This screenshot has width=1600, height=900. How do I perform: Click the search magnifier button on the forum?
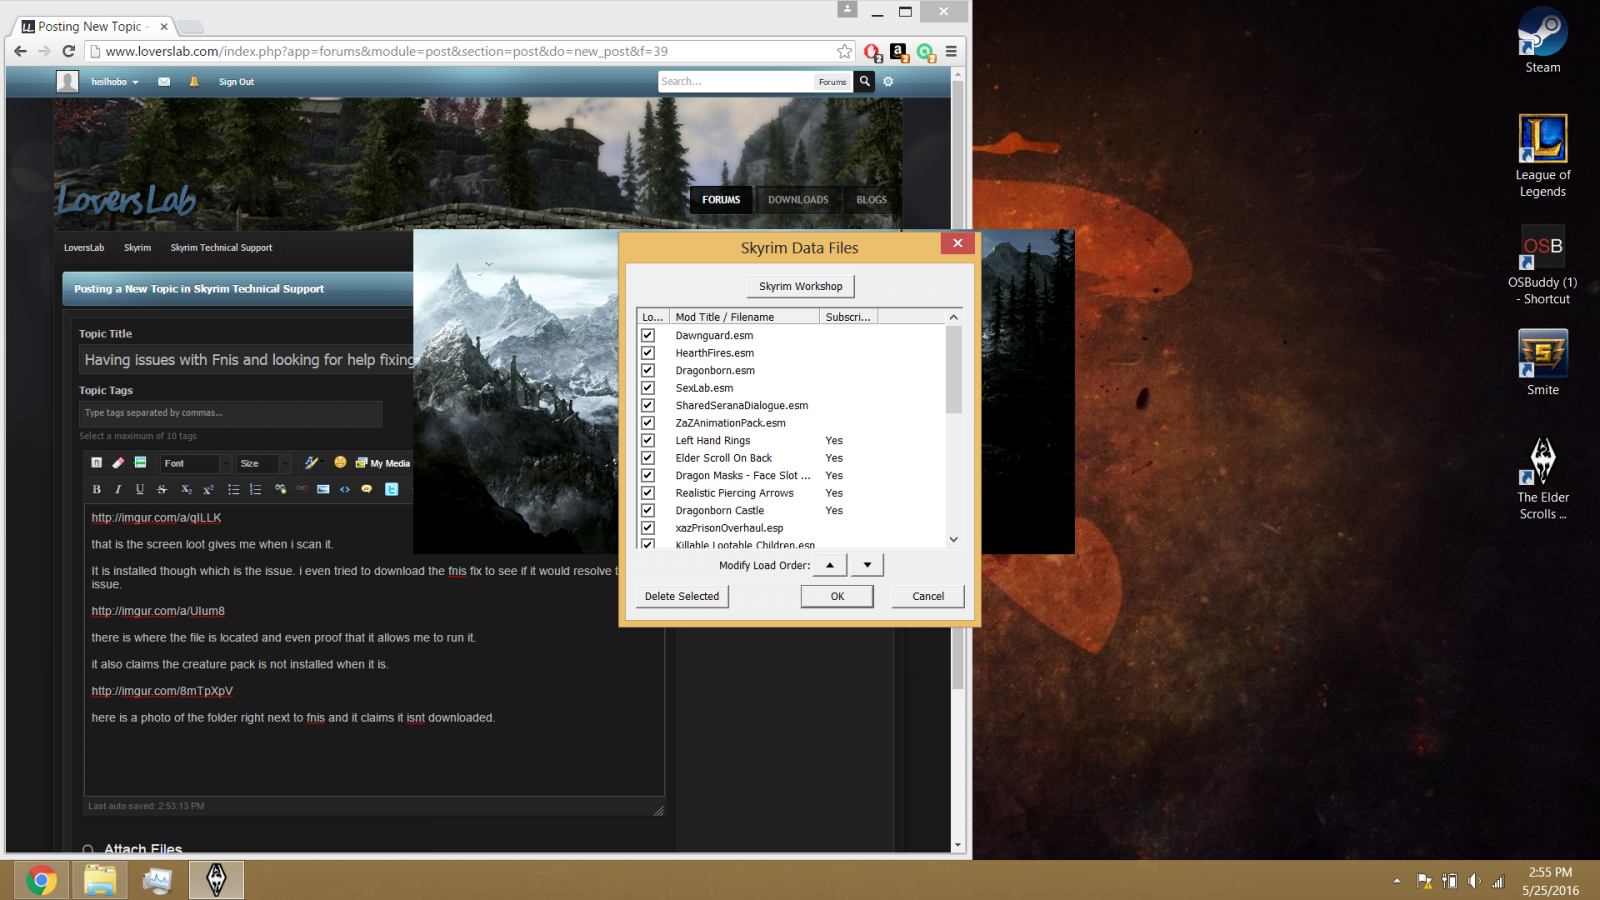865,81
